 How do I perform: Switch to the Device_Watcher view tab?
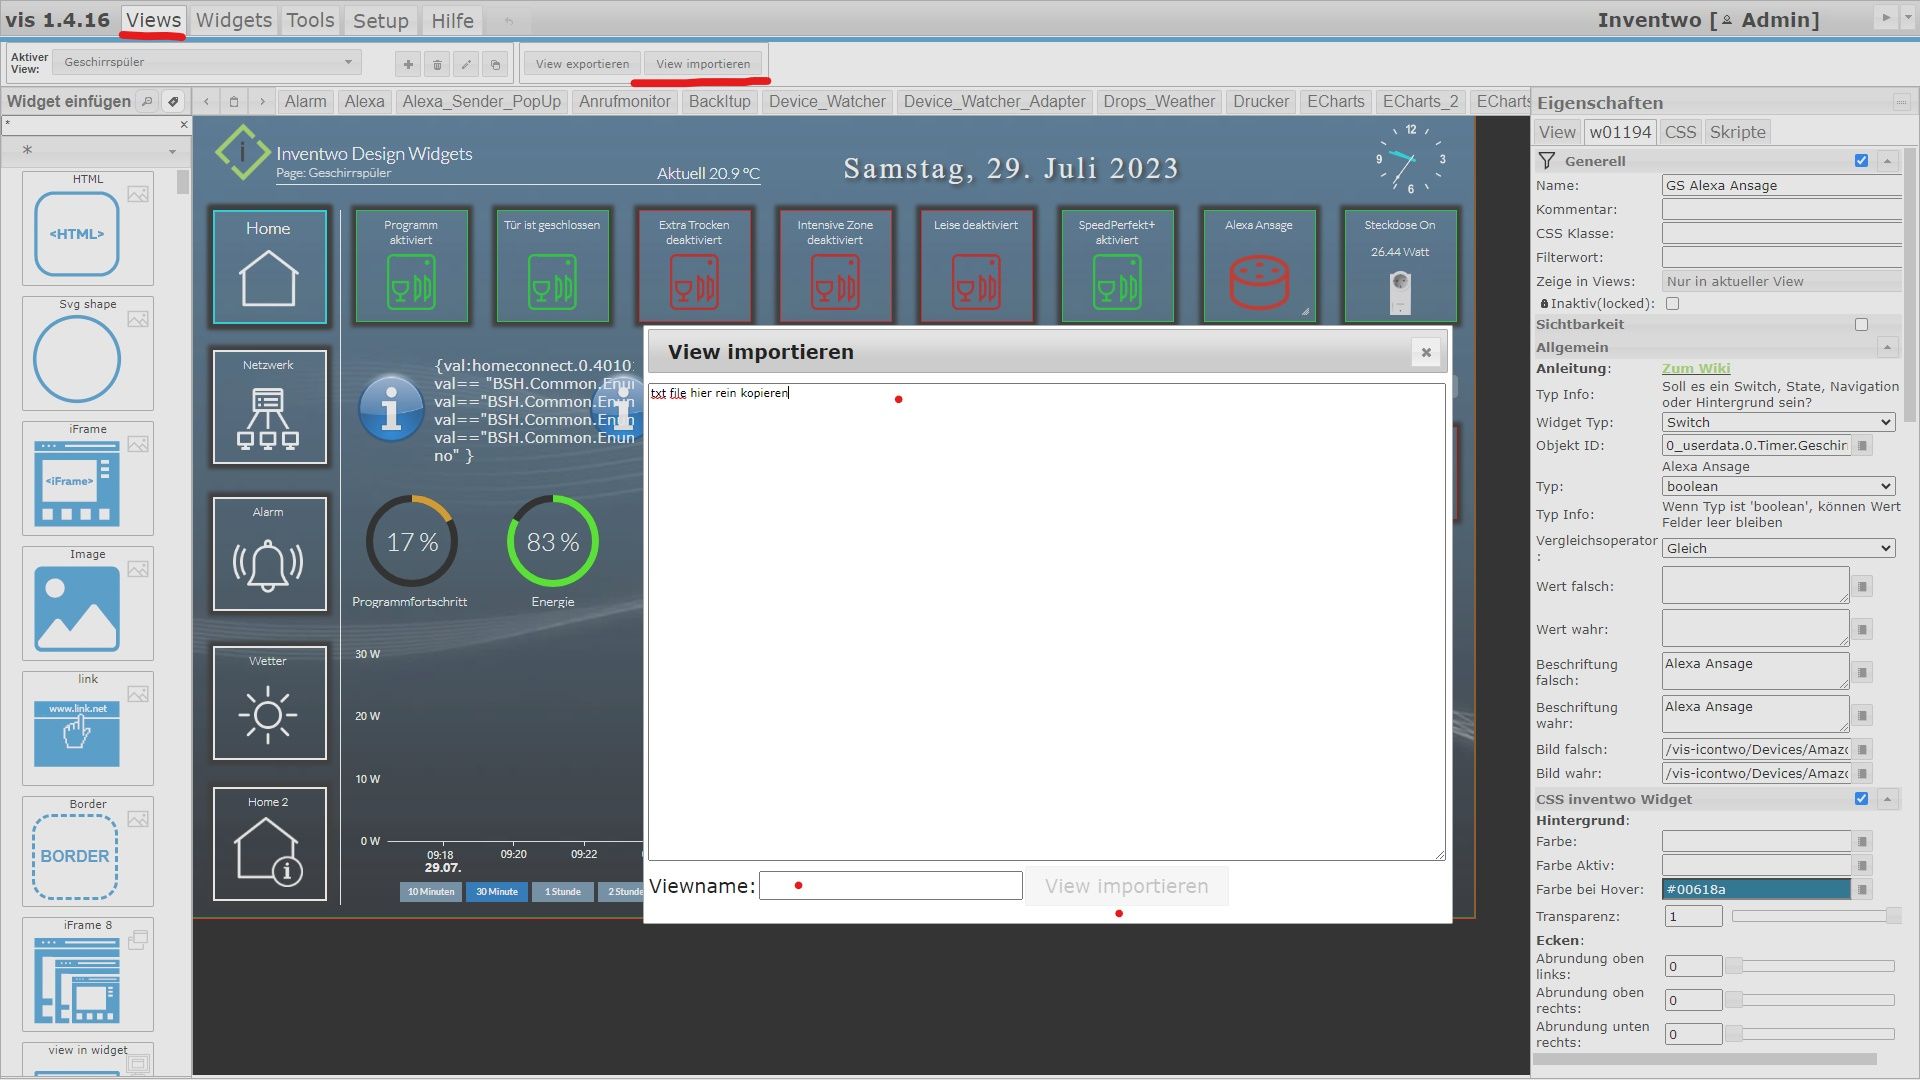tap(827, 101)
